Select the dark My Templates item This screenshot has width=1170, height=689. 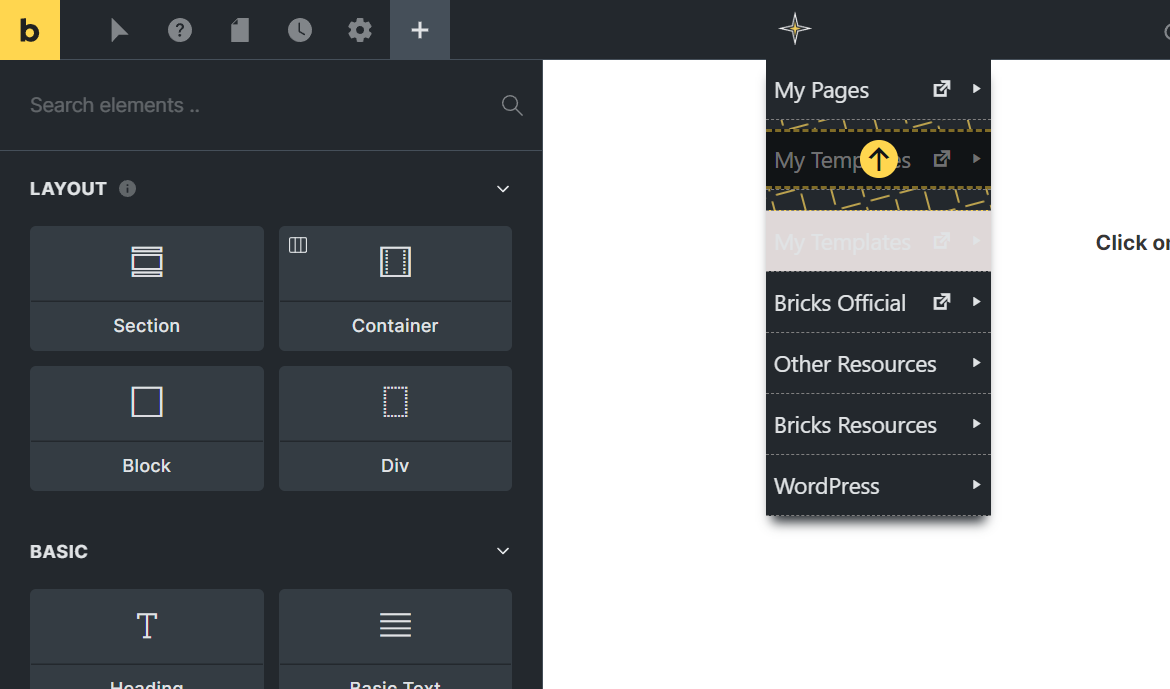[878, 160]
